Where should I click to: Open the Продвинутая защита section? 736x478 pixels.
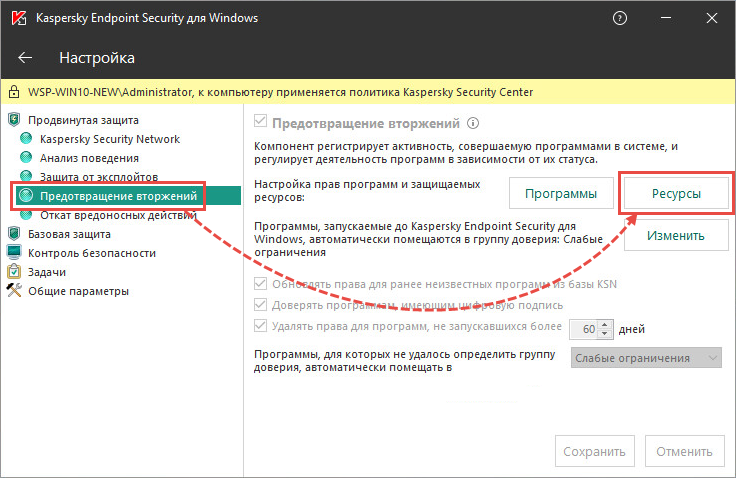click(x=83, y=120)
